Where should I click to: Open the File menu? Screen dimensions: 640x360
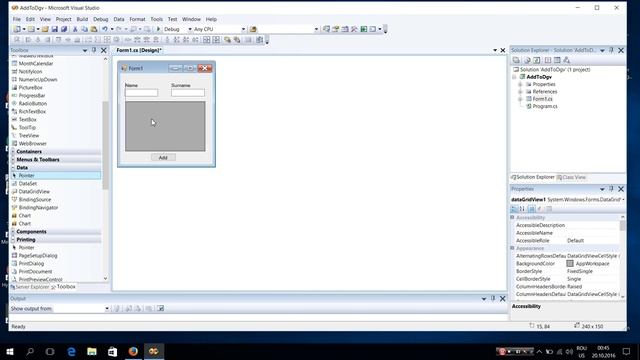coord(17,19)
